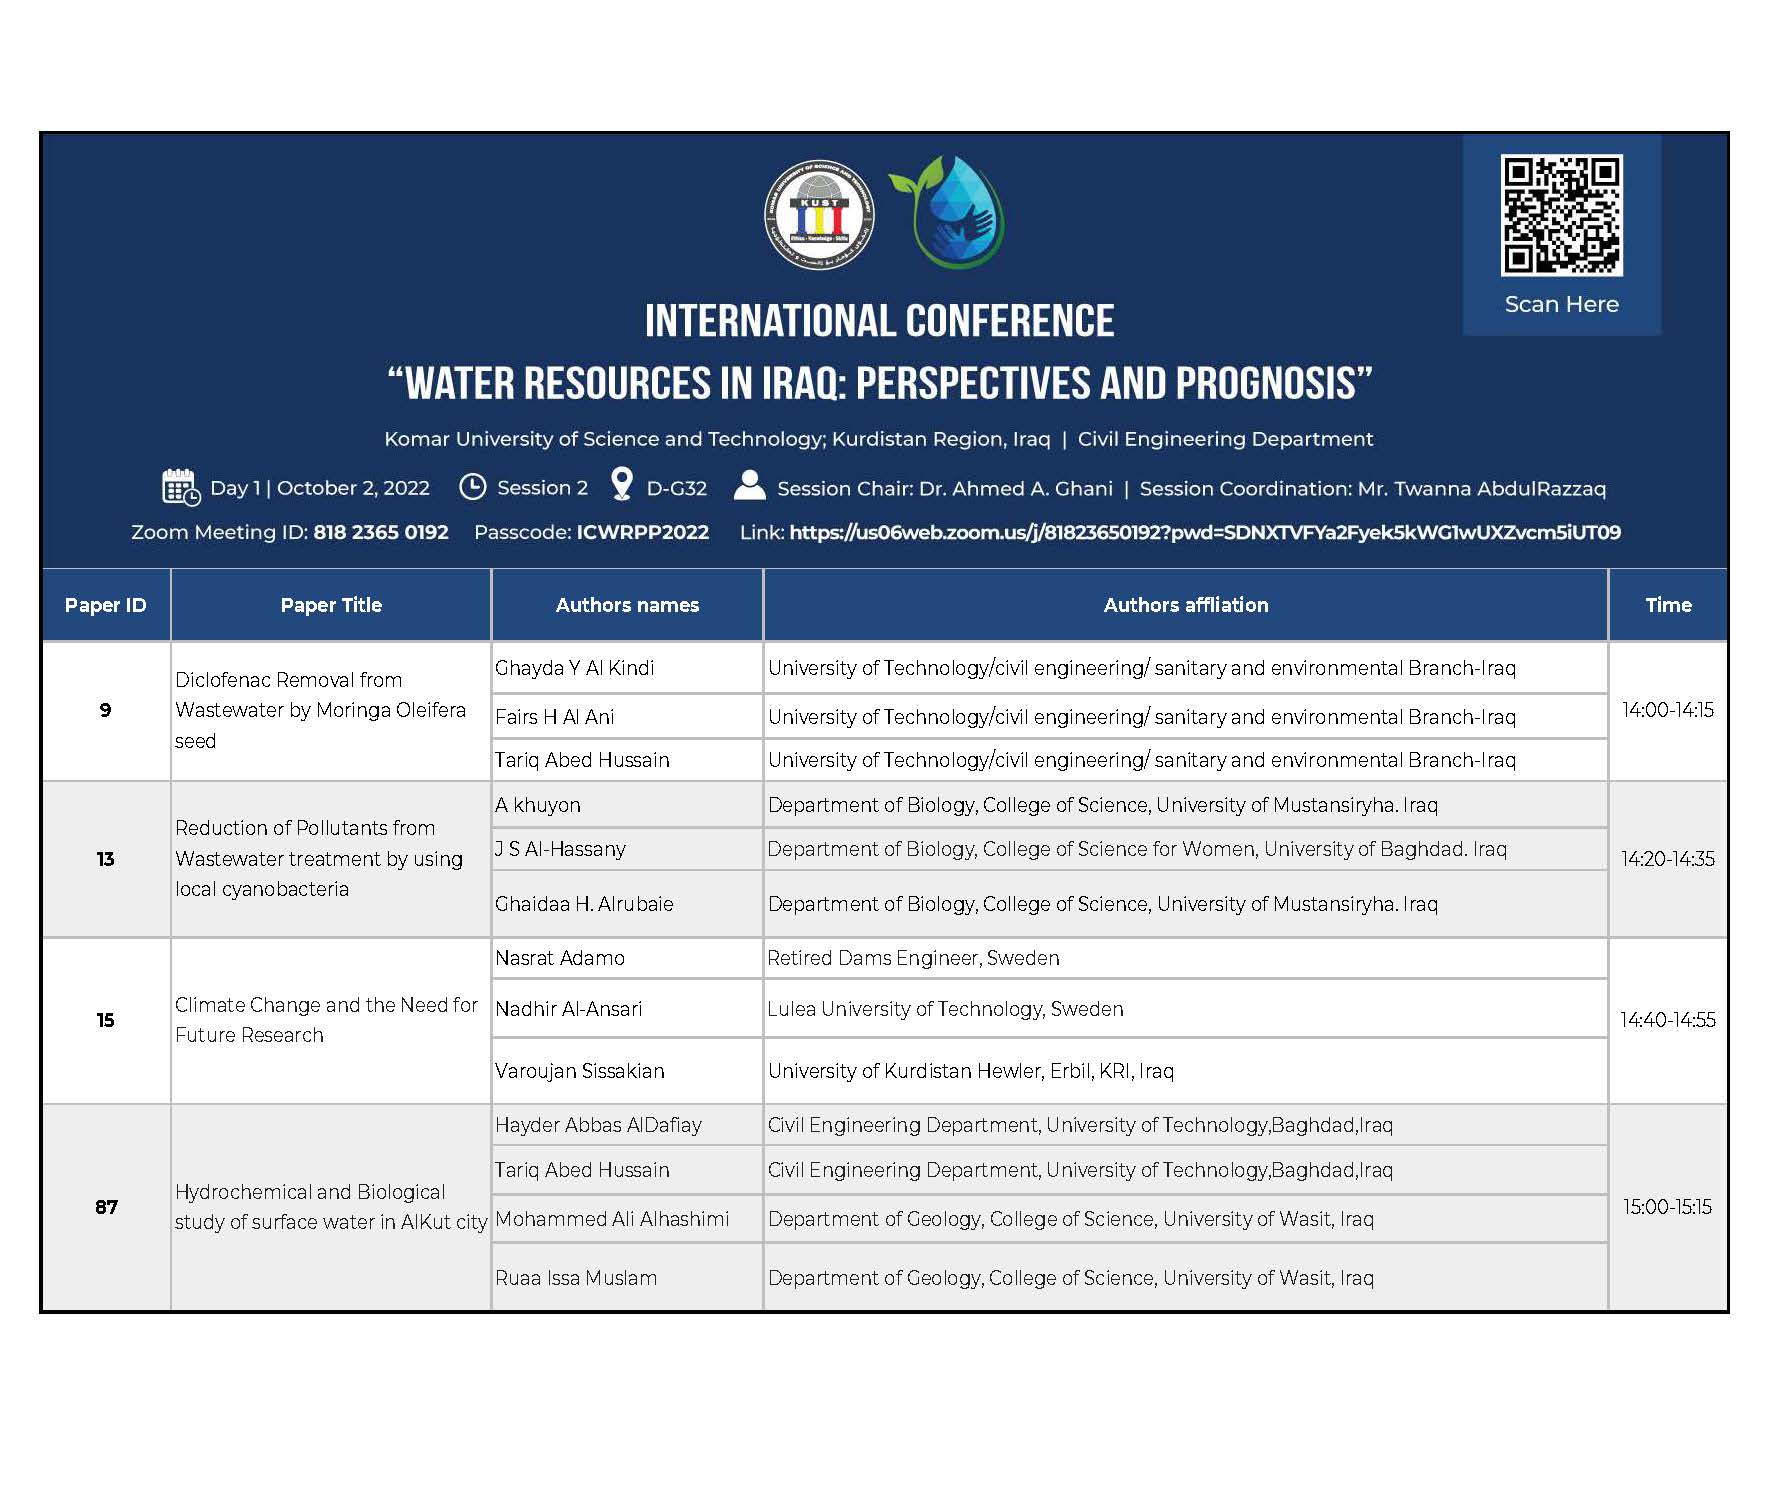The image size is (1771, 1488).
Task: Click the calendar icon beside Day 1
Action: pos(181,487)
